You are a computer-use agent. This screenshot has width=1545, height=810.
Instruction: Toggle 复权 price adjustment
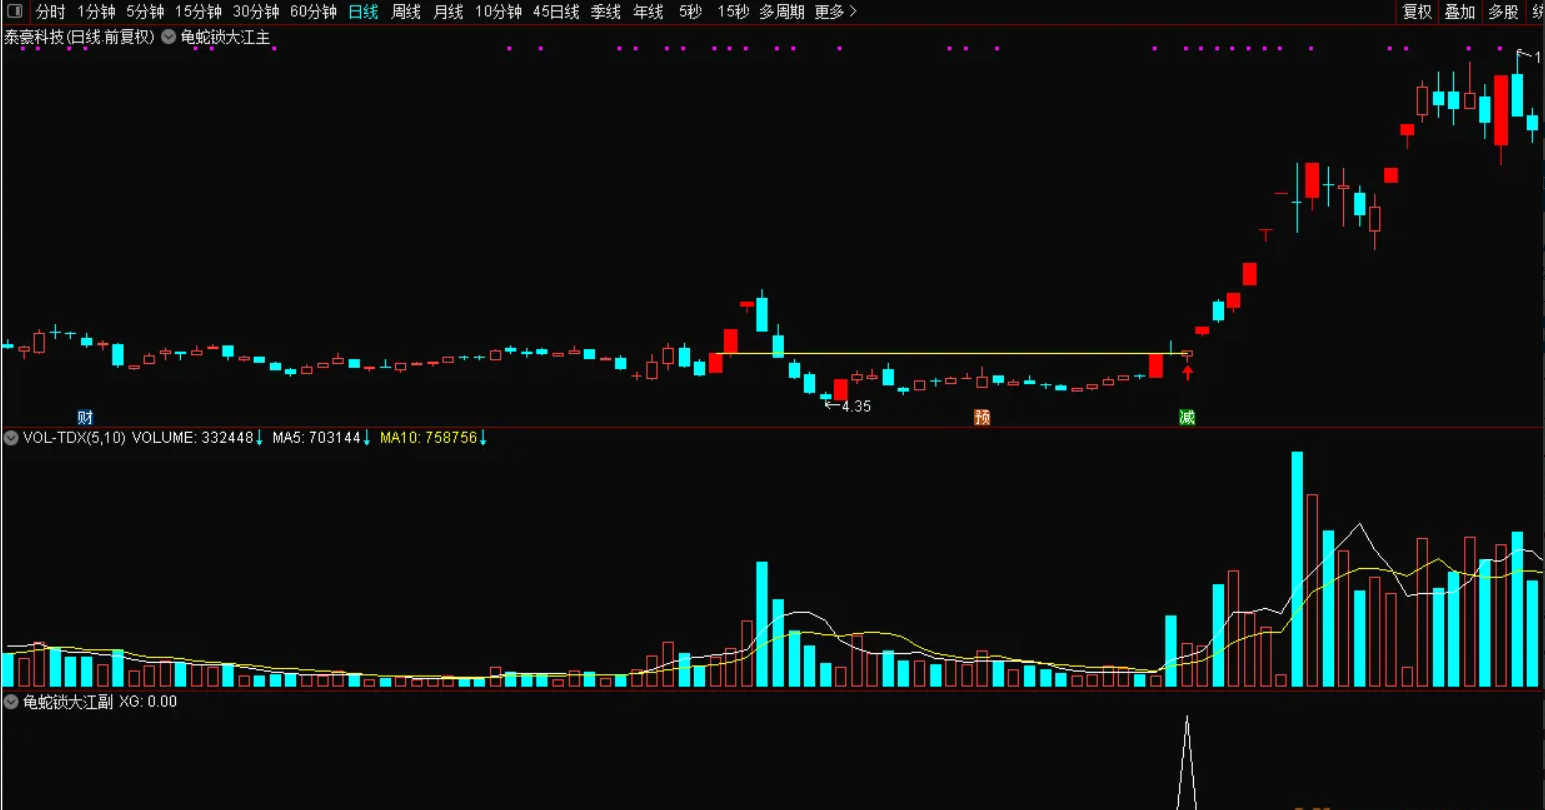click(1417, 12)
